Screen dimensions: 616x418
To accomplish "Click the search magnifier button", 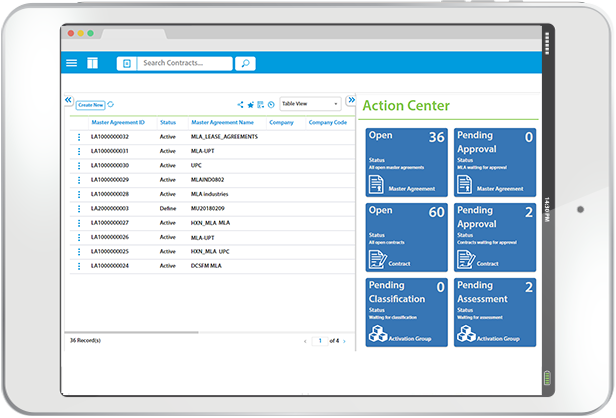I will click(245, 63).
